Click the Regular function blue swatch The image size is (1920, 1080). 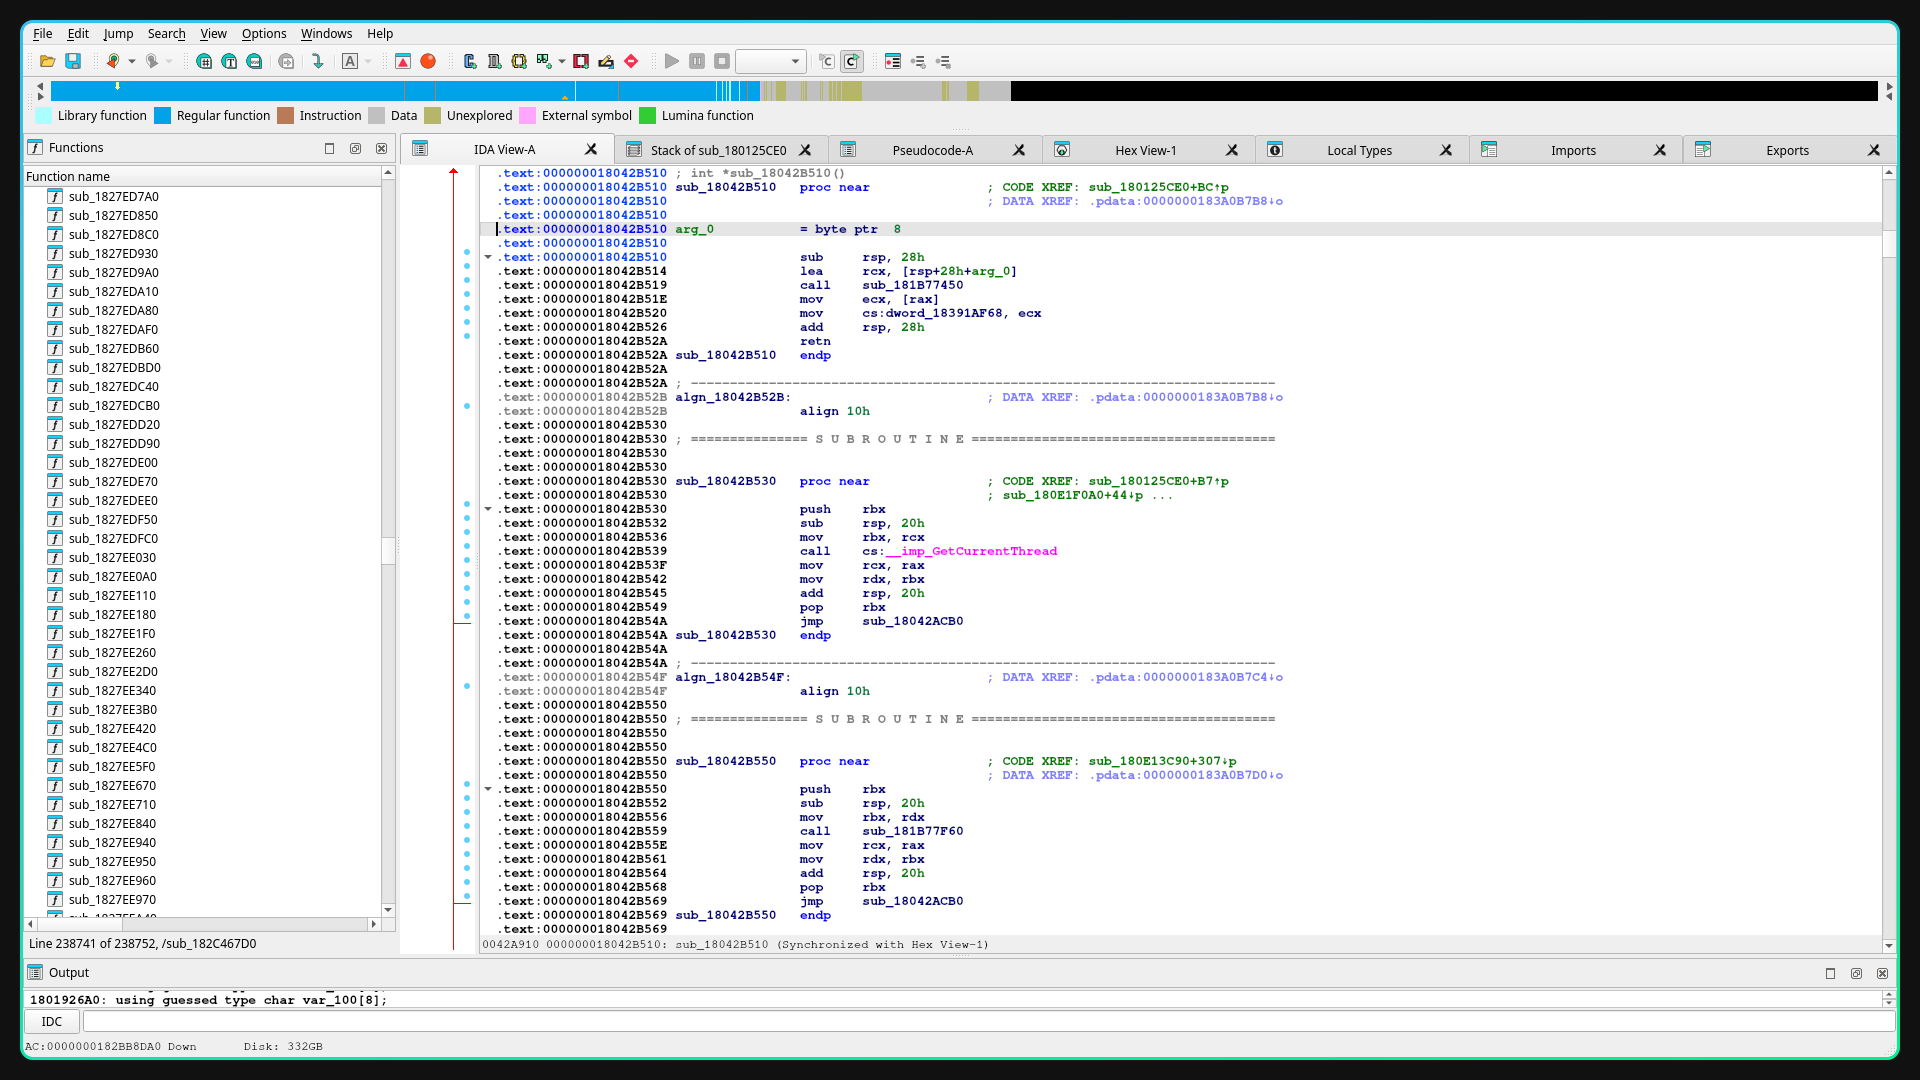click(x=163, y=116)
